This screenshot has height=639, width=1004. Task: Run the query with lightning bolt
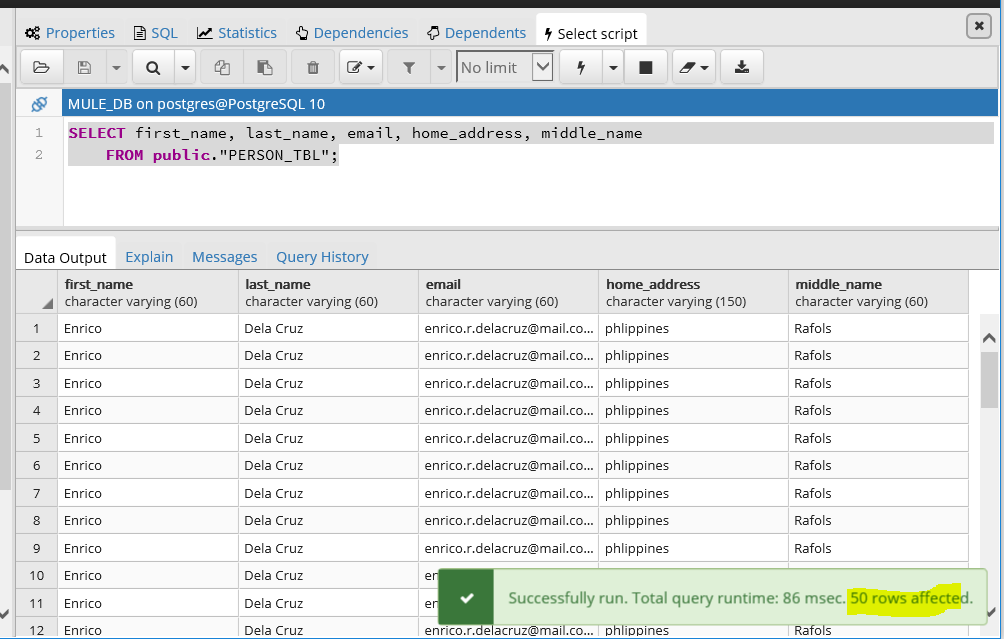point(580,68)
